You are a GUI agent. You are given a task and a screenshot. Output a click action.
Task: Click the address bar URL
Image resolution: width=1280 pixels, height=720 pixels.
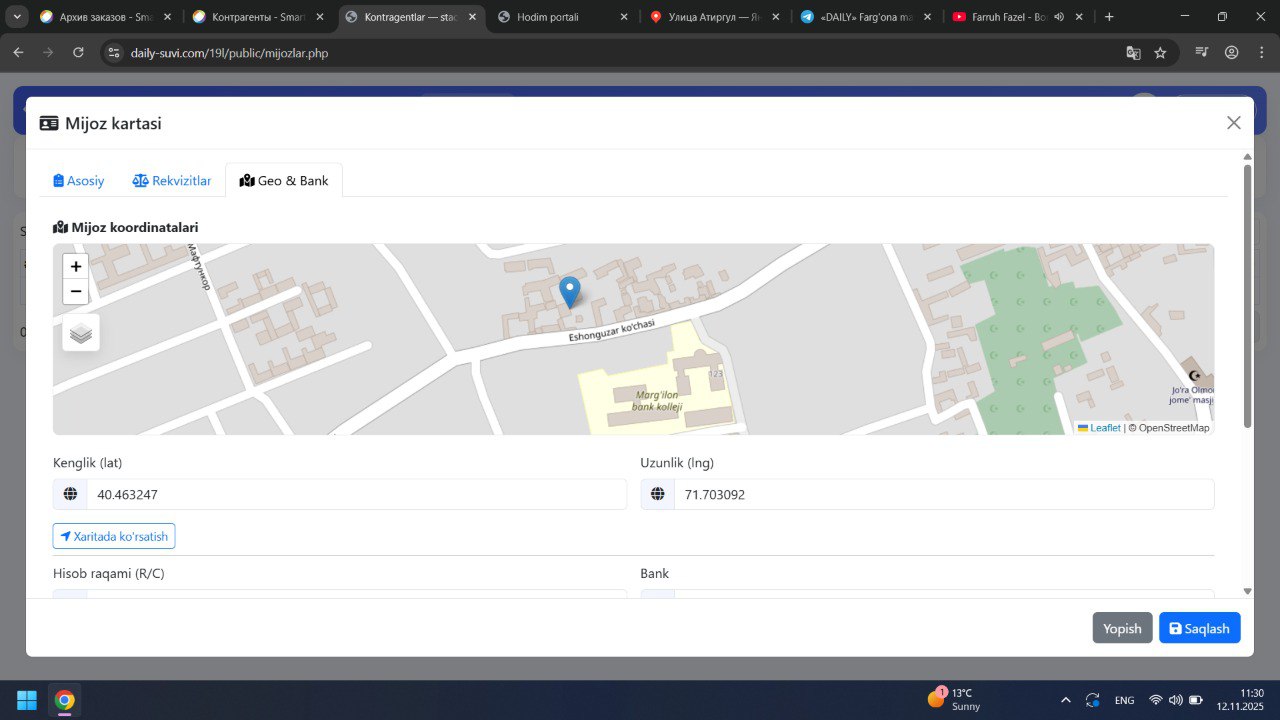click(229, 53)
